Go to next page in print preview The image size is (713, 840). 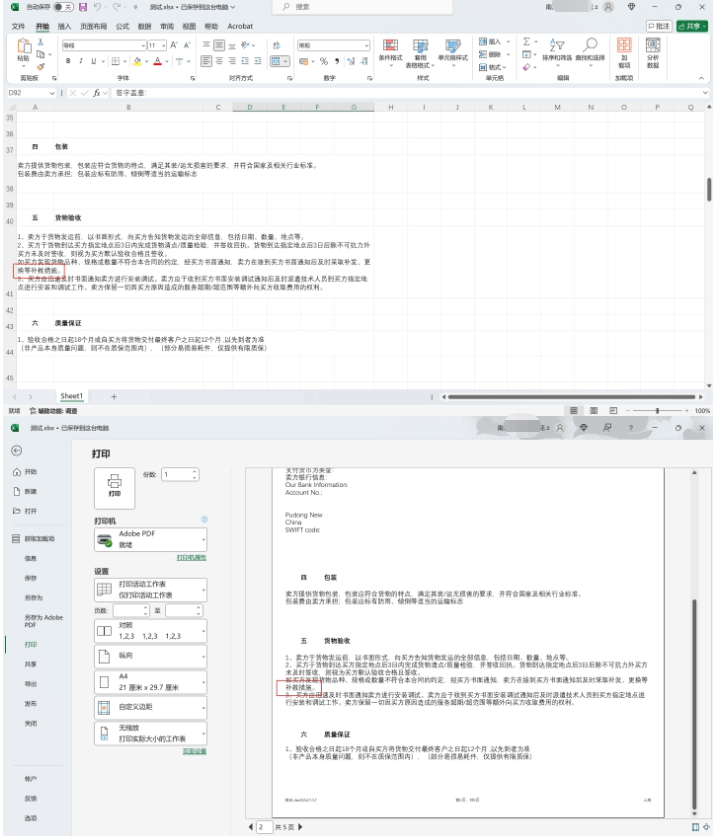click(300, 827)
